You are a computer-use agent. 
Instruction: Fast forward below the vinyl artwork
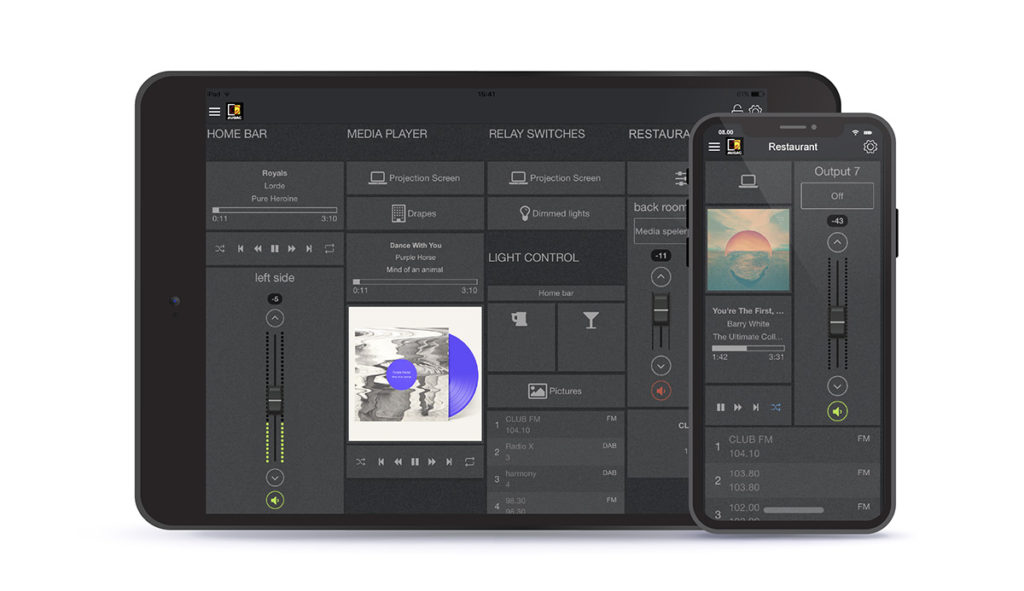(432, 462)
